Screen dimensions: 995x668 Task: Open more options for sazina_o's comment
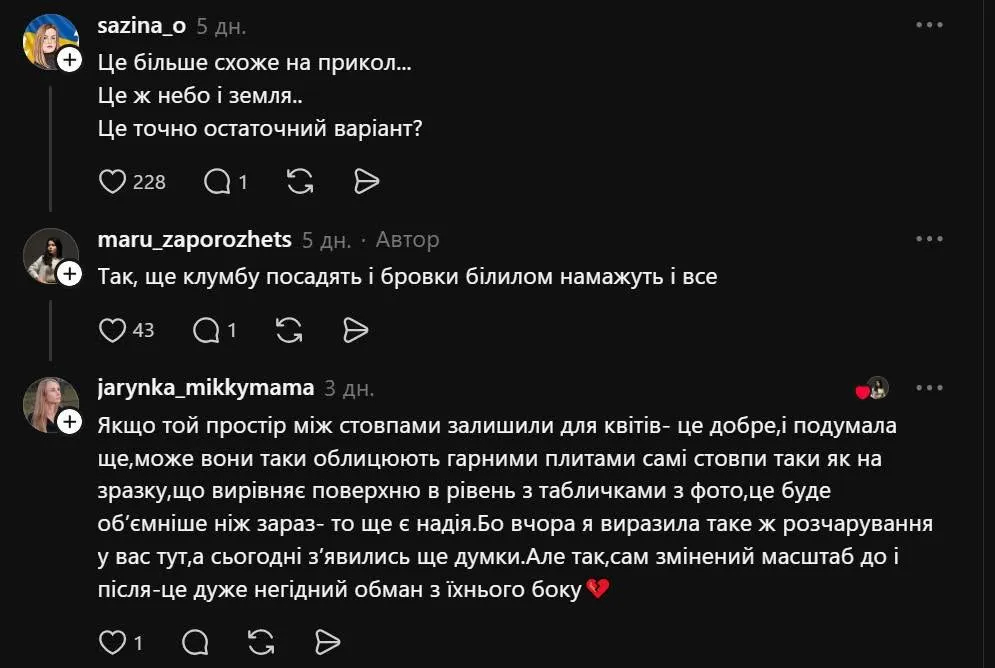pyautogui.click(x=930, y=25)
